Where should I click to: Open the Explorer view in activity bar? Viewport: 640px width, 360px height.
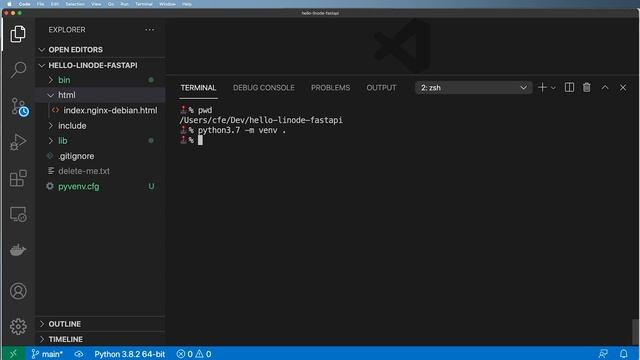point(18,34)
